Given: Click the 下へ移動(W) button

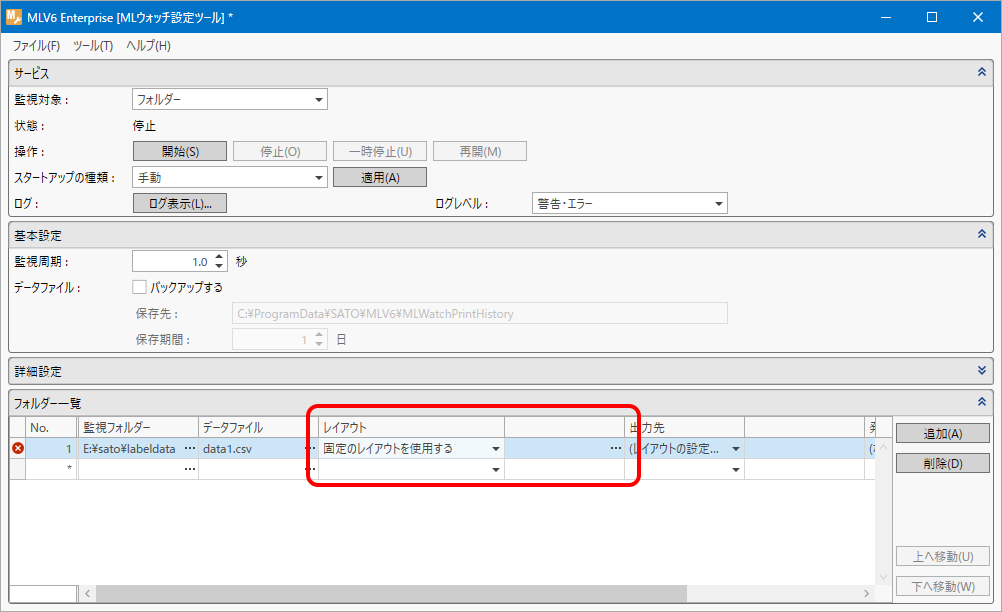Looking at the screenshot, I should click(943, 586).
